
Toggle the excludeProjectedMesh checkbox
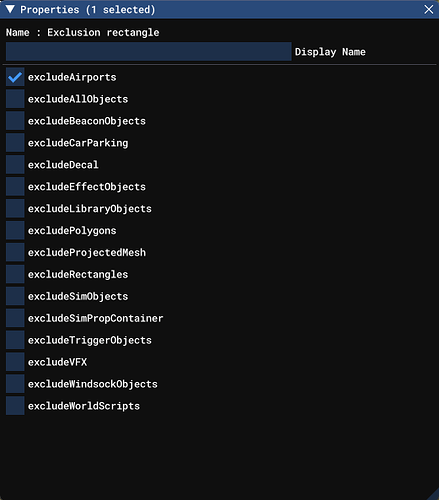pos(15,252)
